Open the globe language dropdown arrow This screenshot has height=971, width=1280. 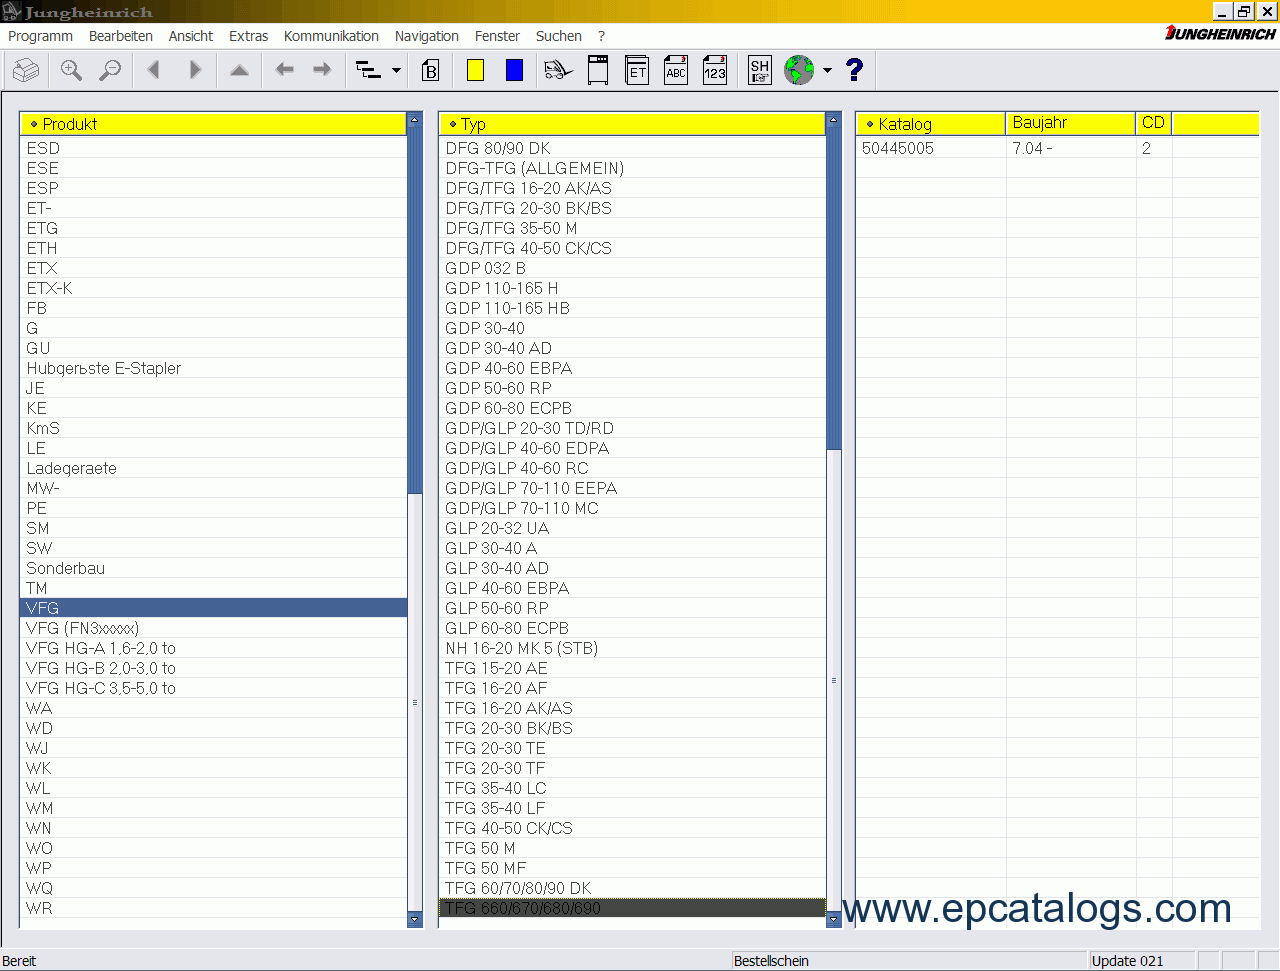pos(827,71)
